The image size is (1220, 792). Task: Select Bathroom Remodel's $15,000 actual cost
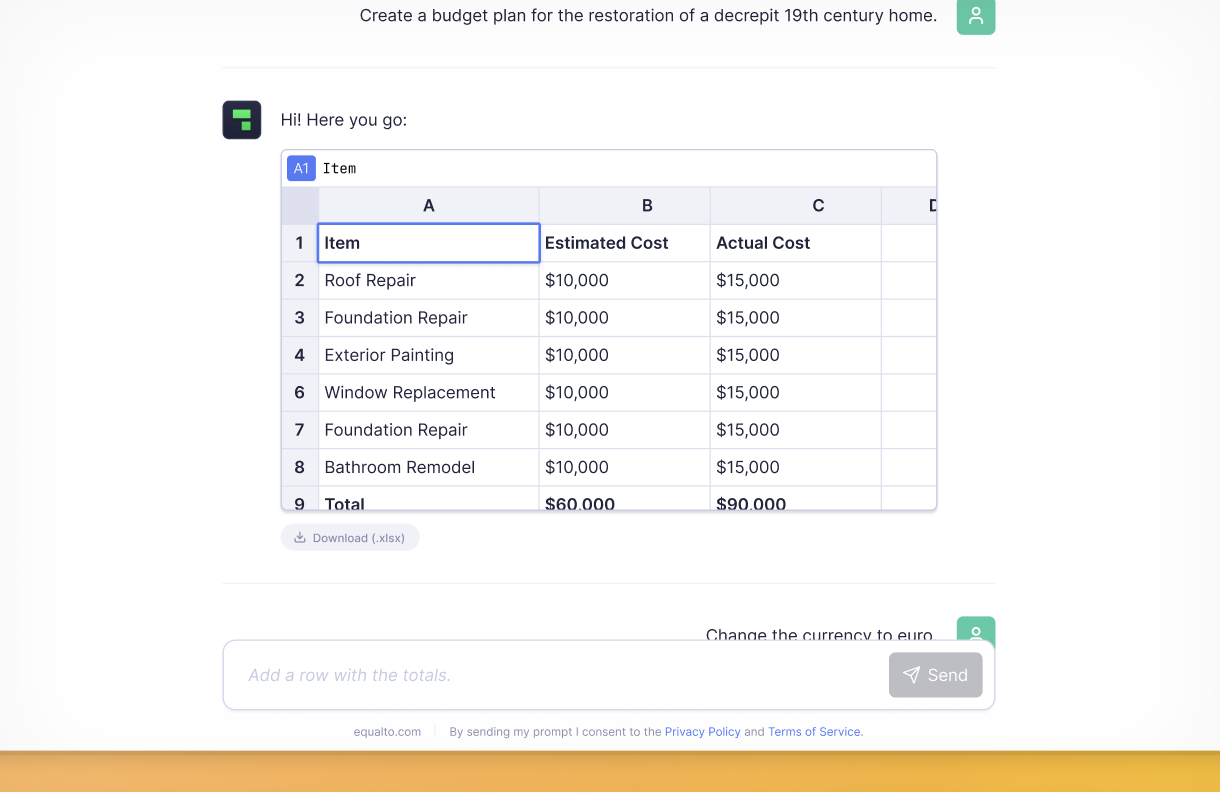pos(796,467)
